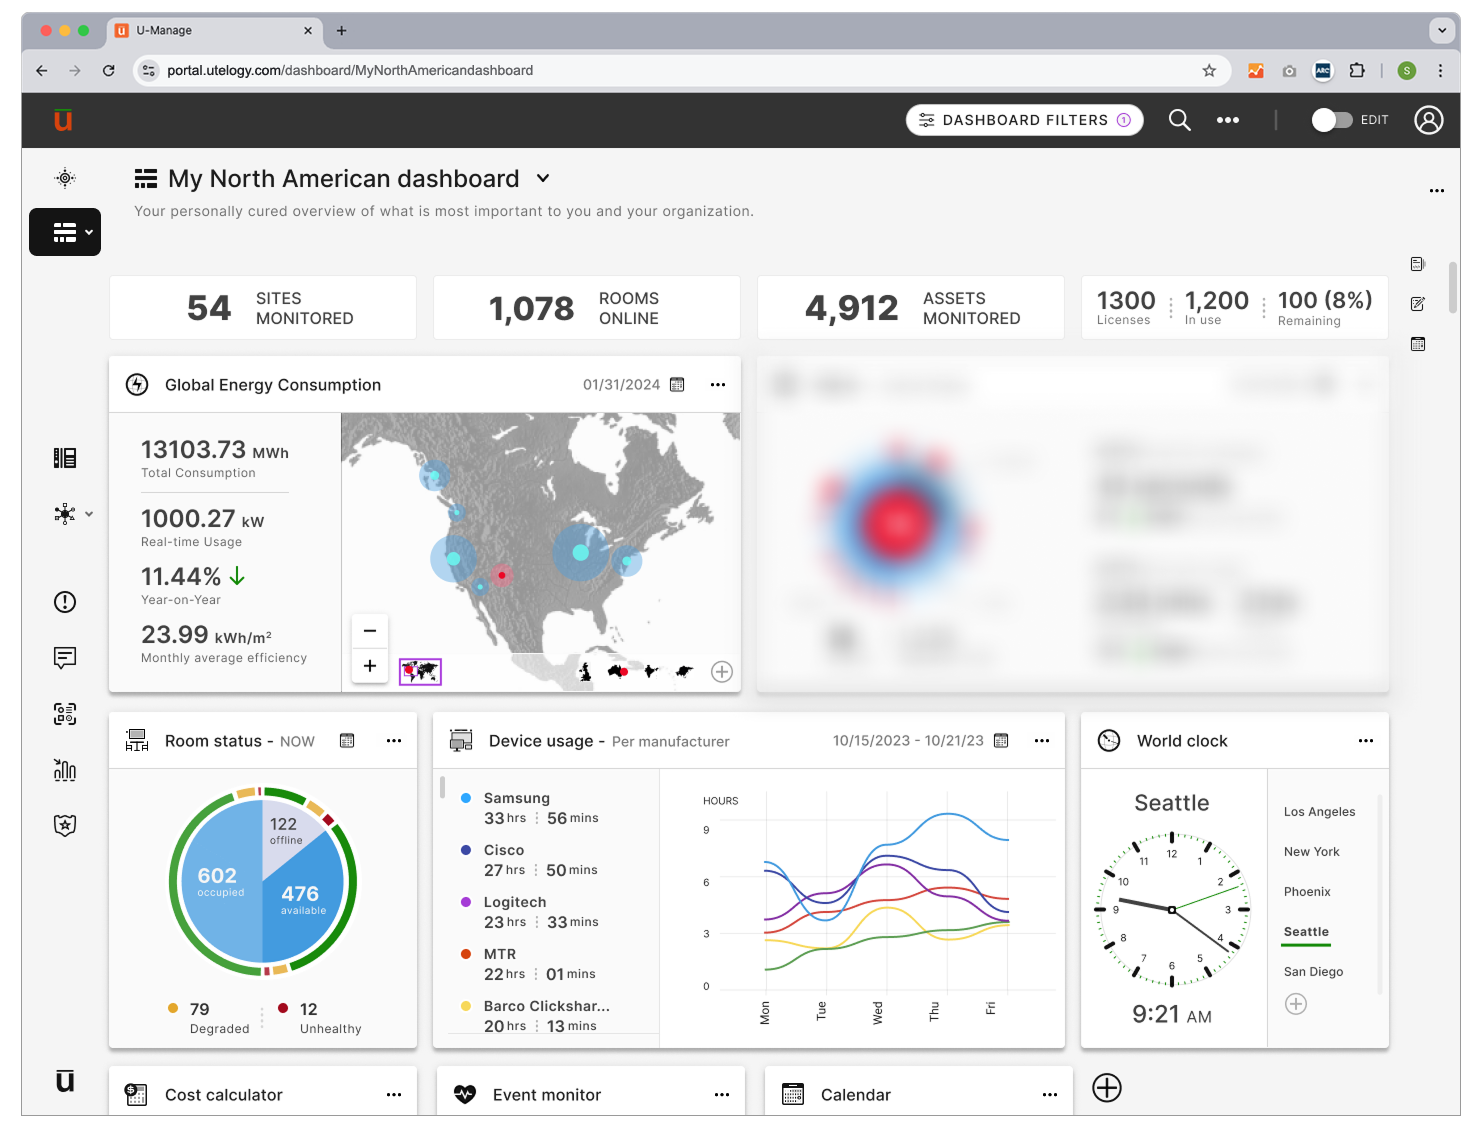Click the page vertical scrollbar
1483x1129 pixels.
tap(1452, 287)
